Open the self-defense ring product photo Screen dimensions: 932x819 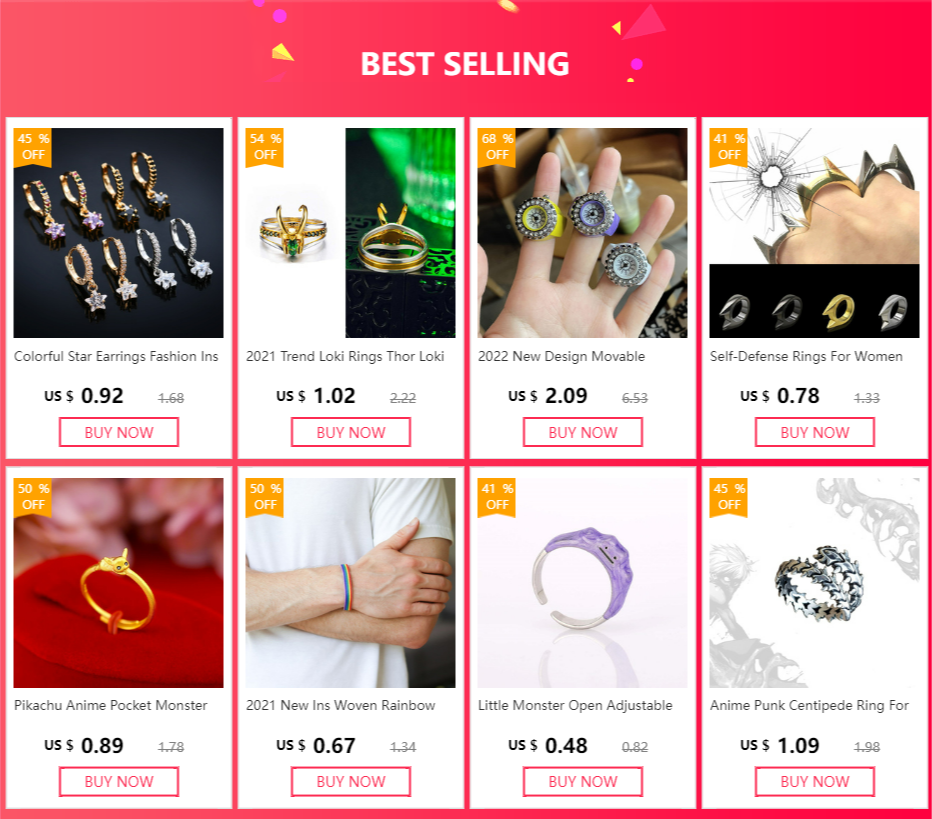click(814, 233)
